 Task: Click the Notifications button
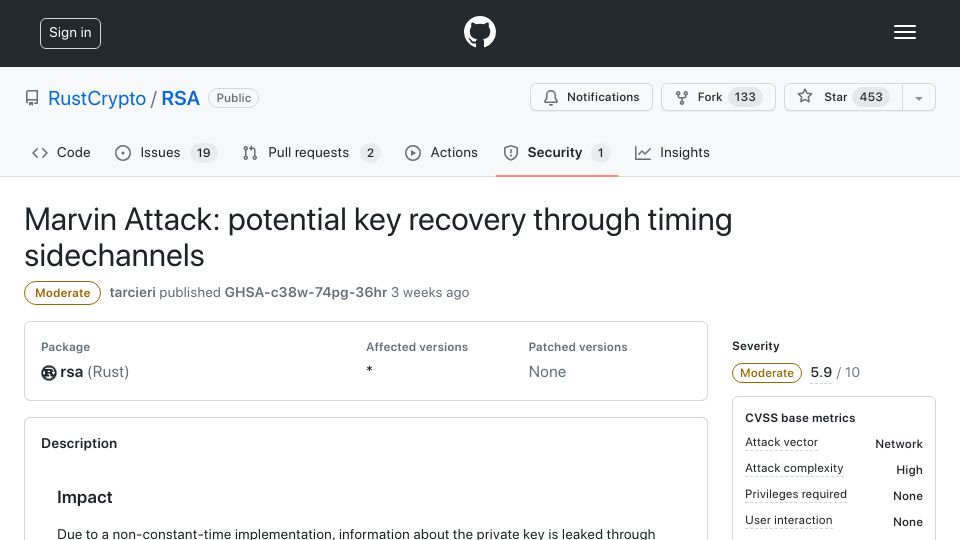(591, 97)
